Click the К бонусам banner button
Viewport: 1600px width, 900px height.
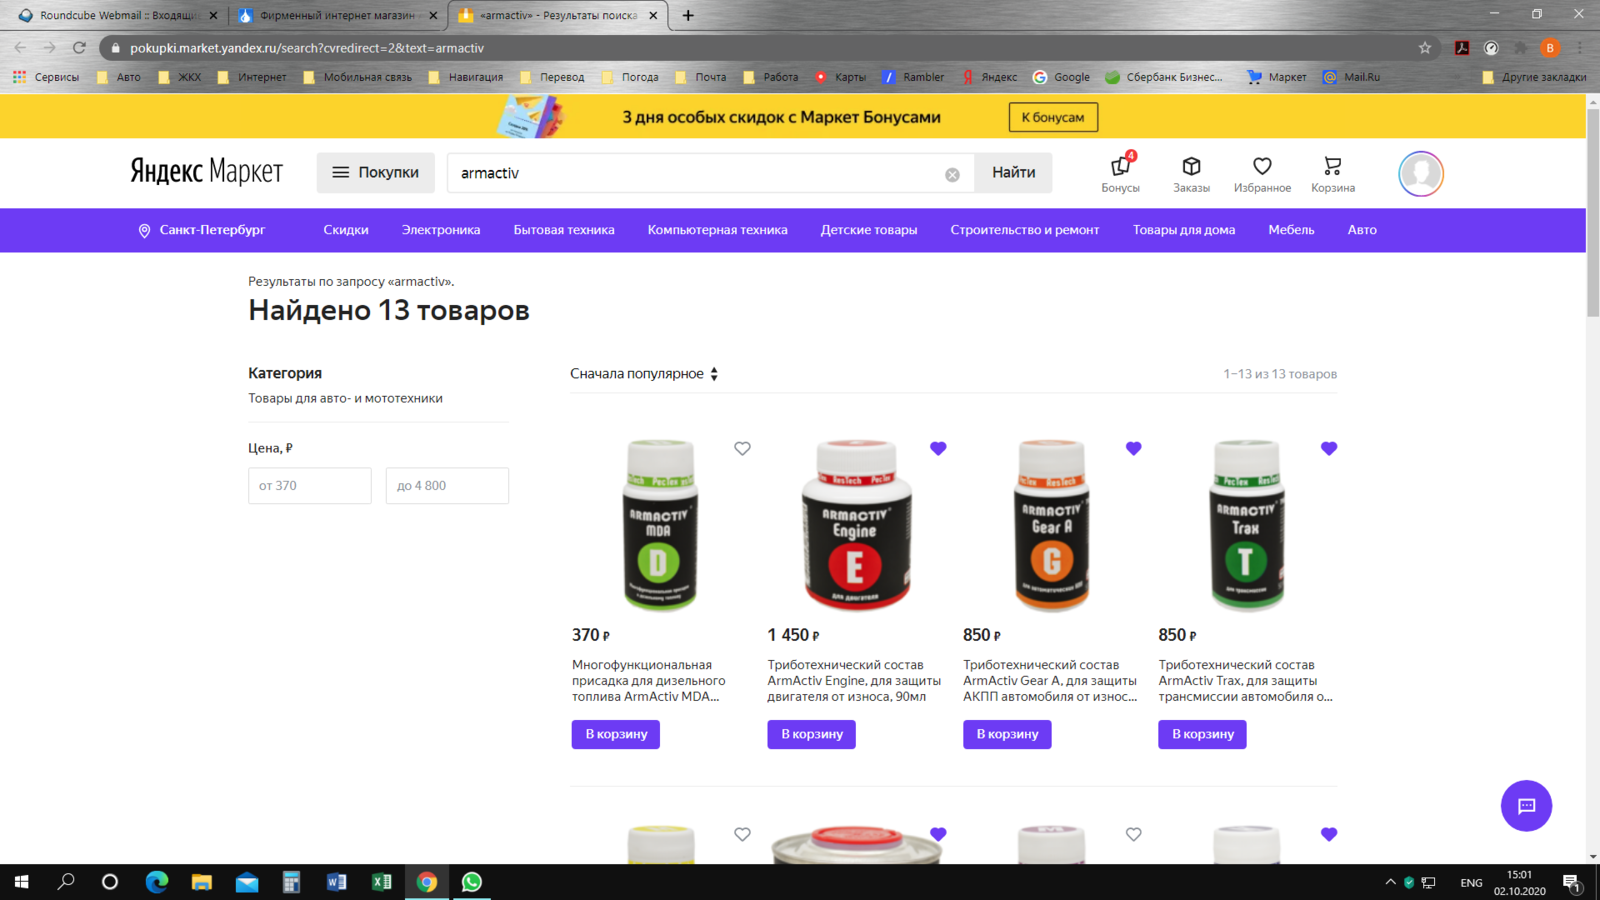(x=1053, y=117)
